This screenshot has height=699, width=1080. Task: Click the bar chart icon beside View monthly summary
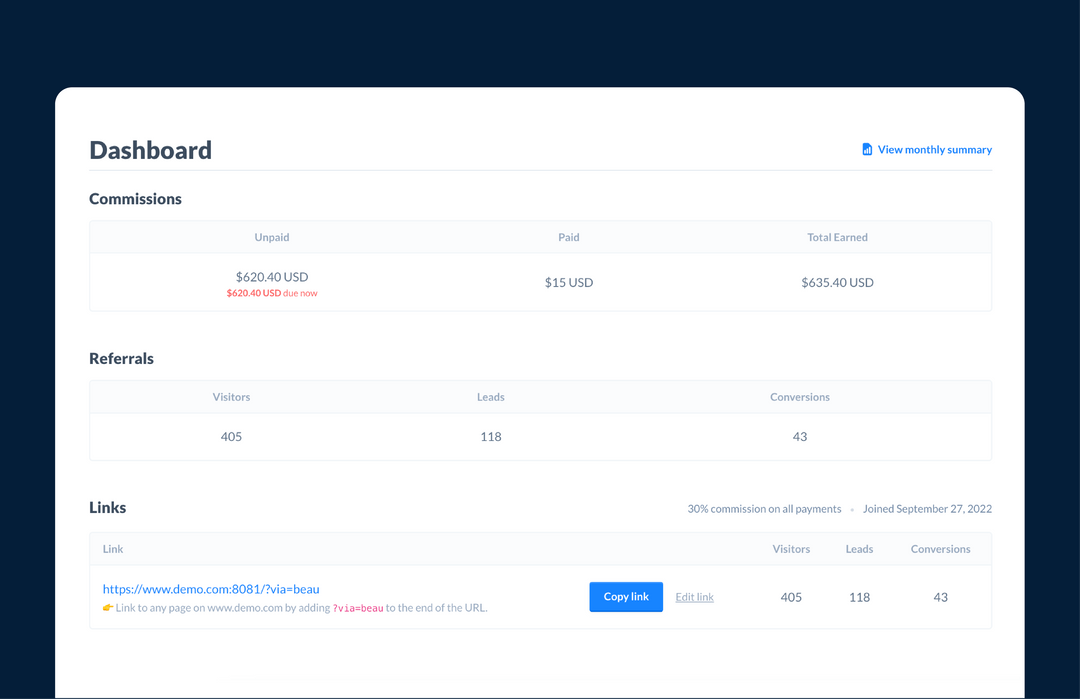point(866,149)
